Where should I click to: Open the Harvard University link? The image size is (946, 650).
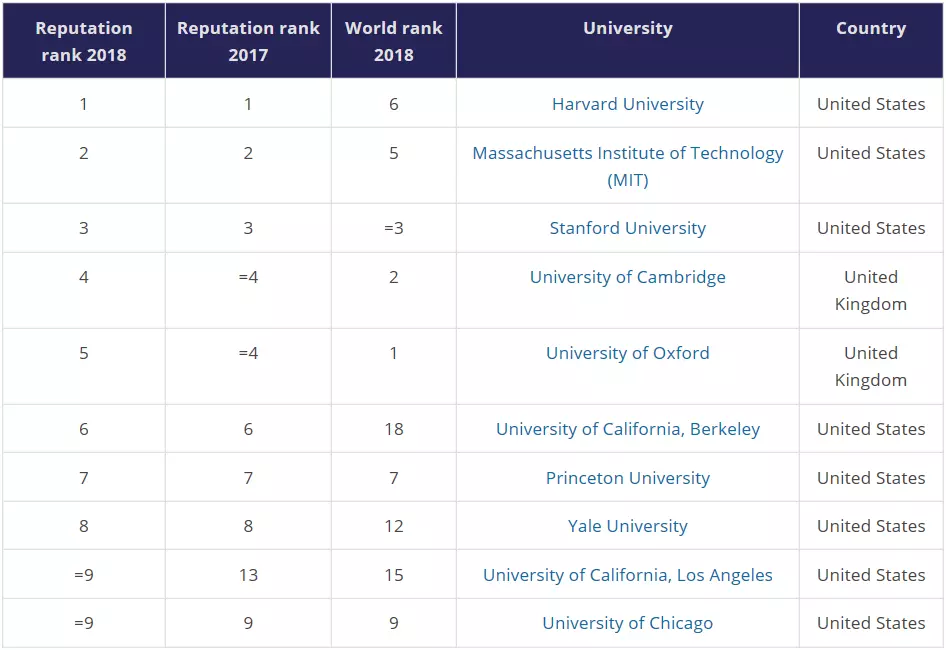tap(627, 104)
